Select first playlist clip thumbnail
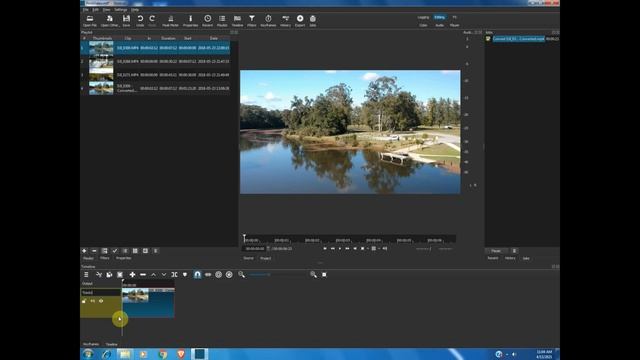The width and height of the screenshot is (640, 360). [x=101, y=47]
